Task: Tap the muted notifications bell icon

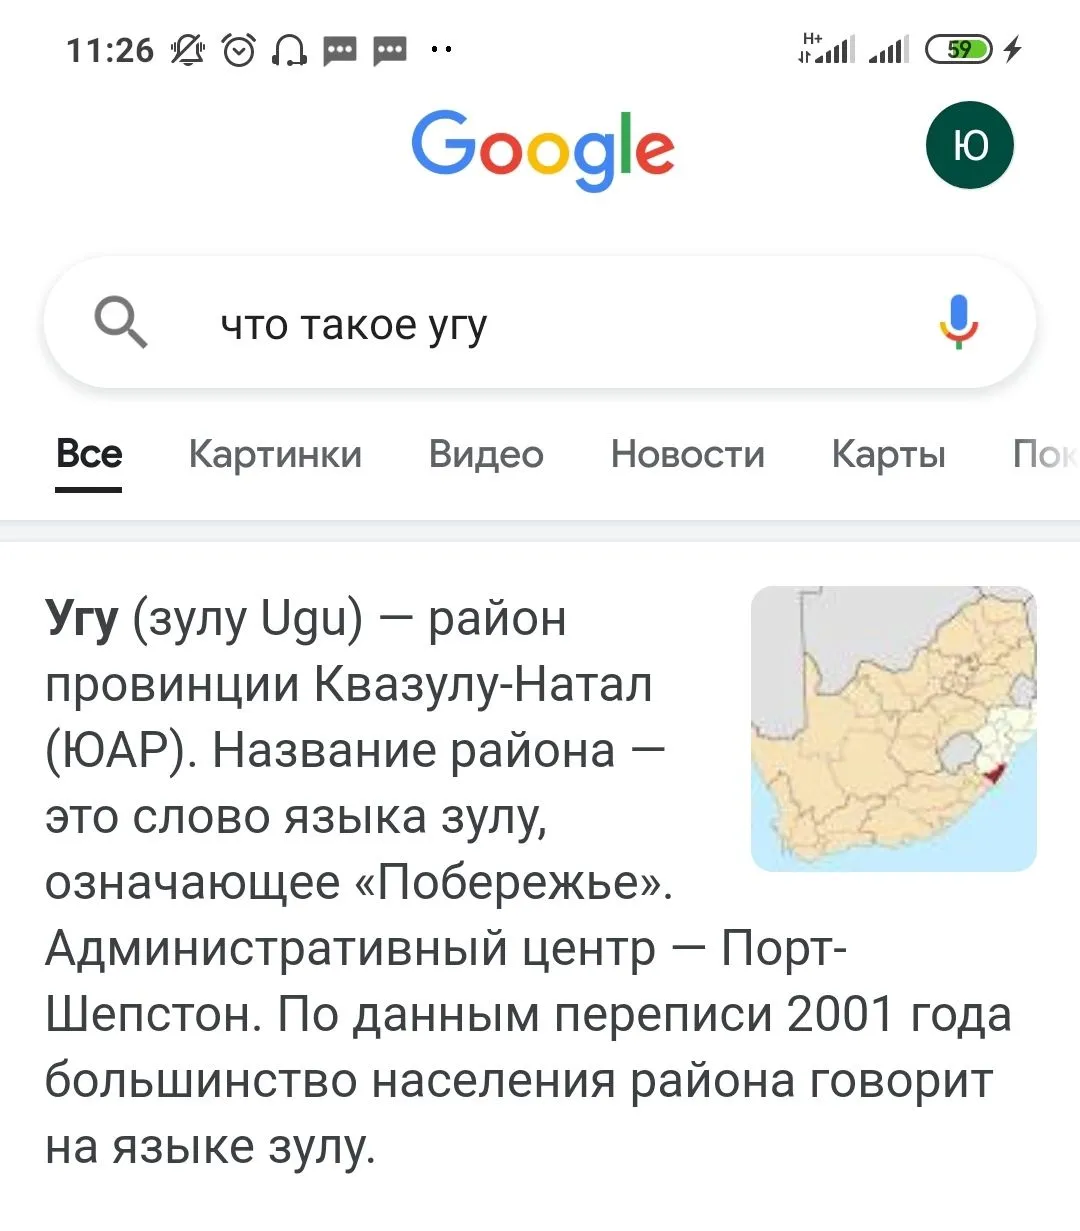Action: pos(187,49)
